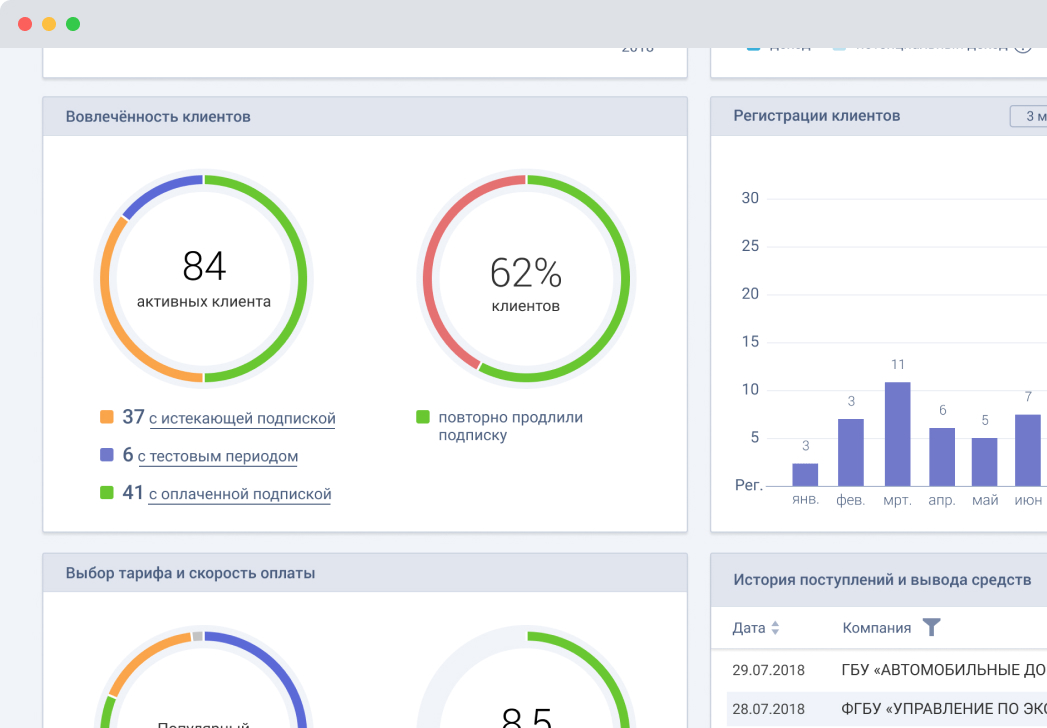Click the orange legend swatch beside 37
Viewport: 1047px width, 728px height.
[106, 417]
